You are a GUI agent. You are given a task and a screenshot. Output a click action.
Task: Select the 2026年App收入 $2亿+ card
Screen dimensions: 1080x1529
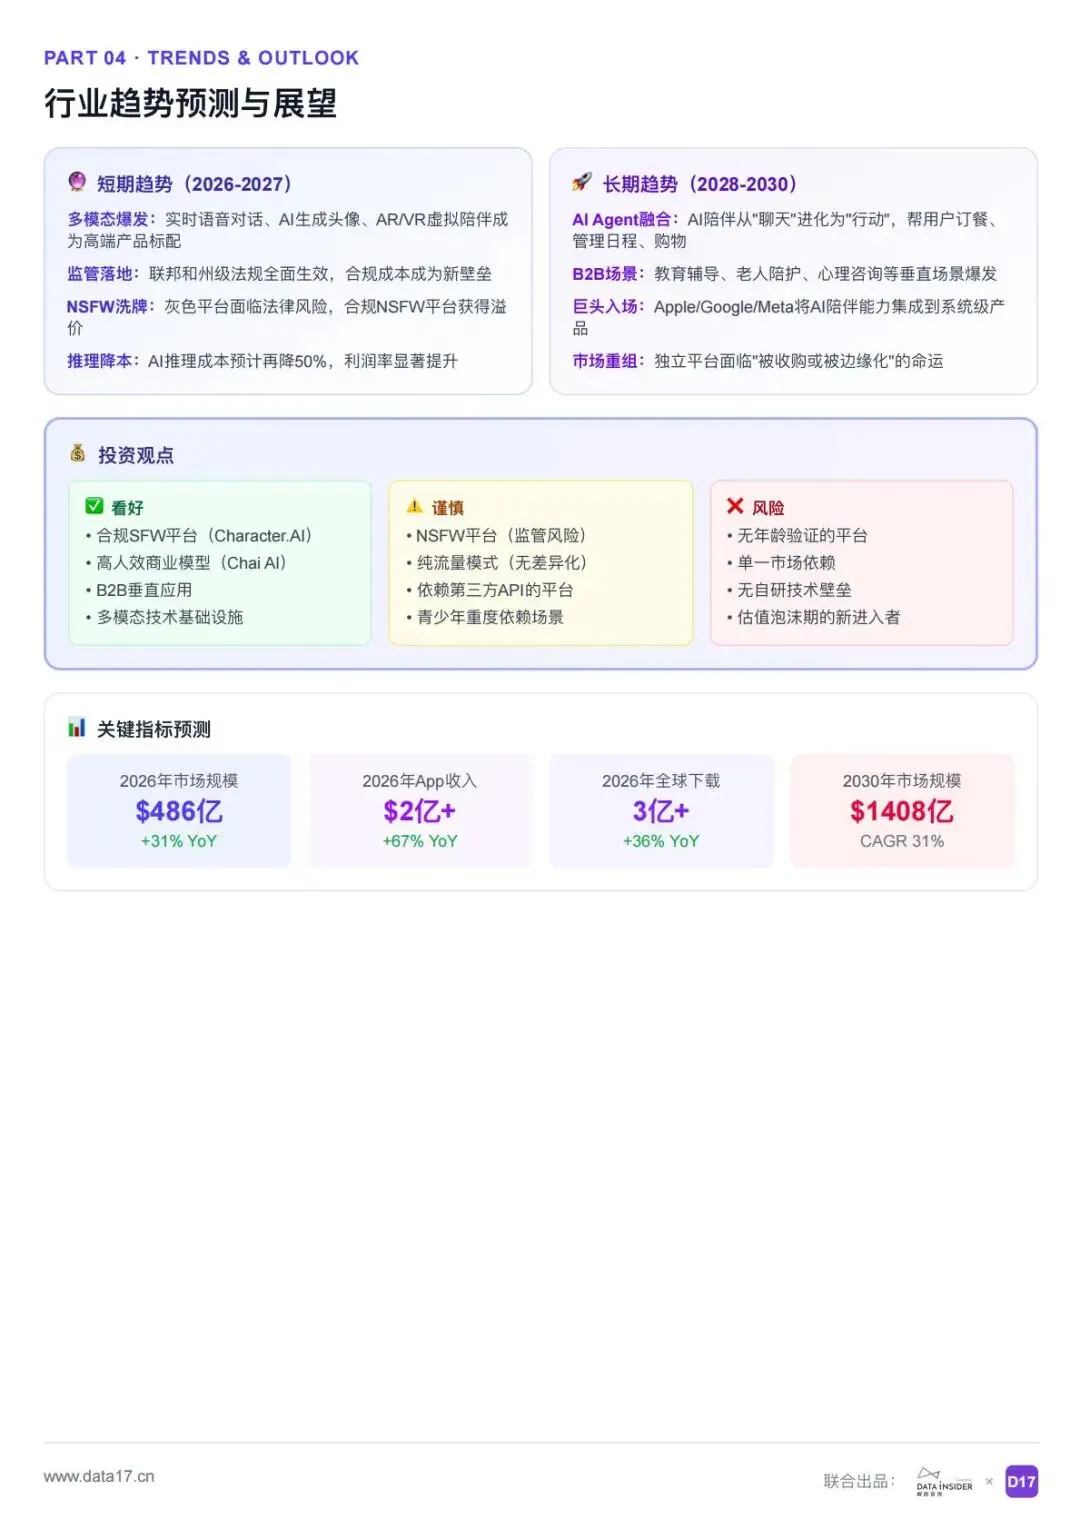point(420,811)
